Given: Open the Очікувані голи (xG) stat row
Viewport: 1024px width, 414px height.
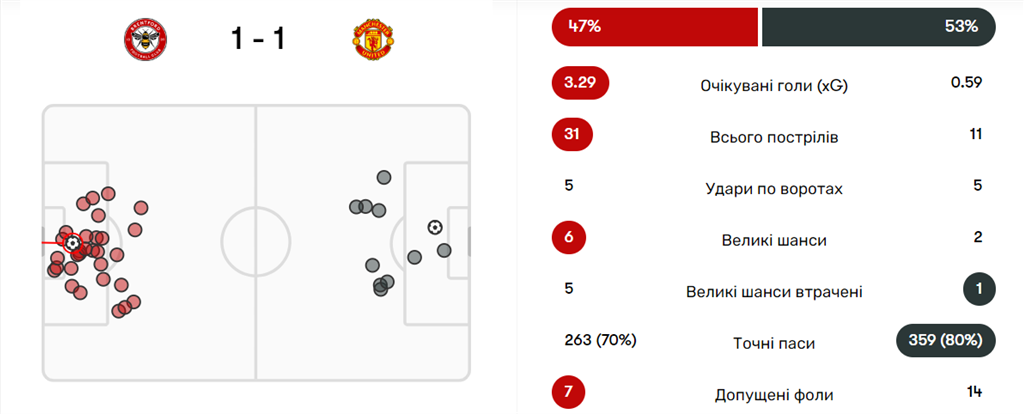Looking at the screenshot, I should (x=774, y=84).
